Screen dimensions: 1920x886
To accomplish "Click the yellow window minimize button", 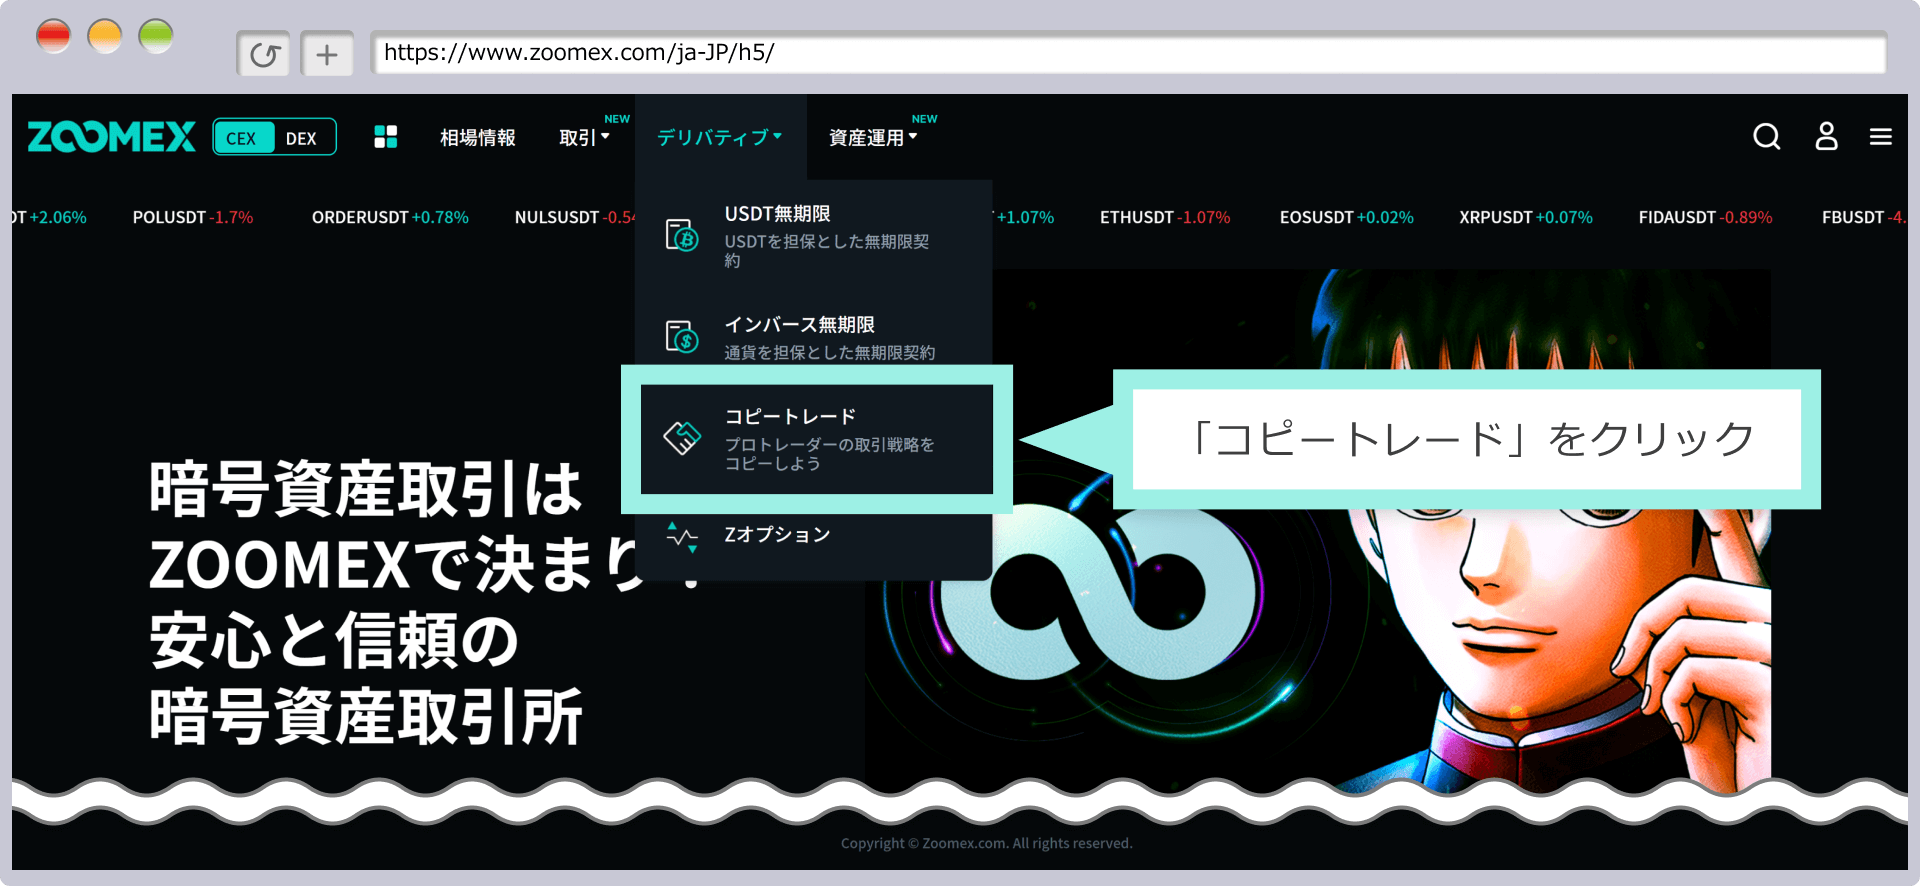I will point(105,37).
